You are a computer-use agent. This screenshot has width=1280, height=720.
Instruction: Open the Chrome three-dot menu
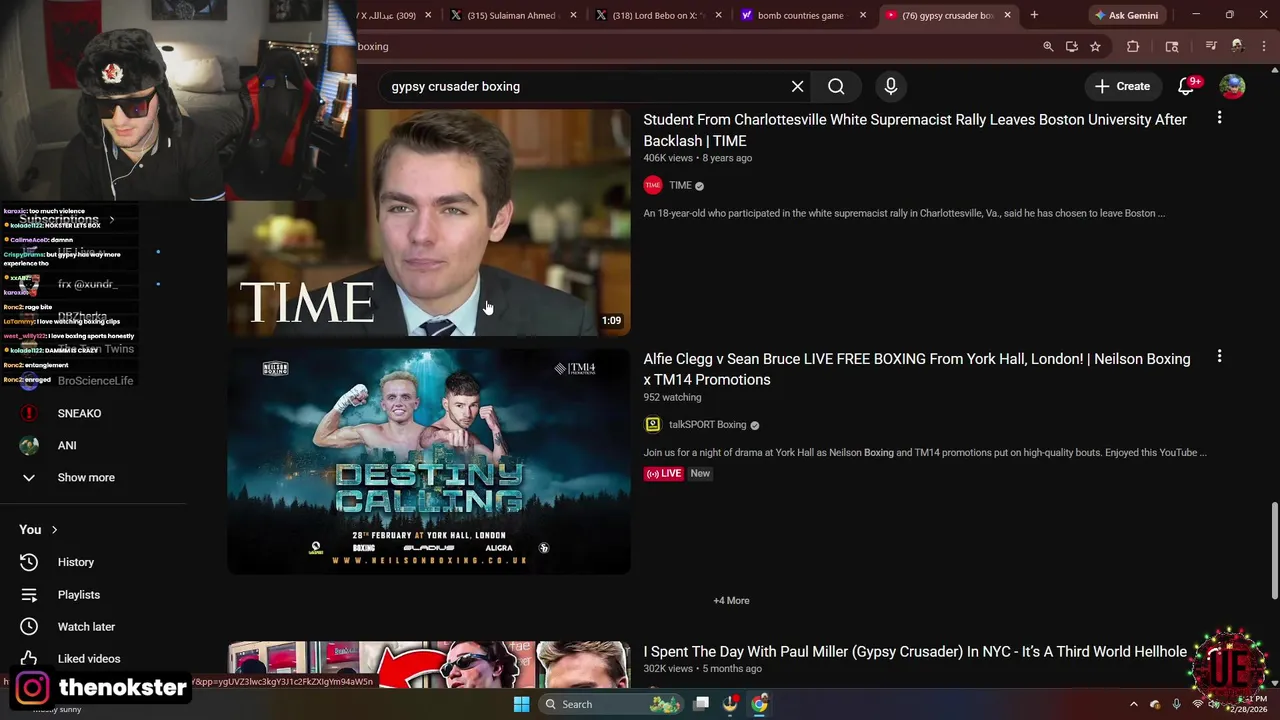pos(1262,46)
